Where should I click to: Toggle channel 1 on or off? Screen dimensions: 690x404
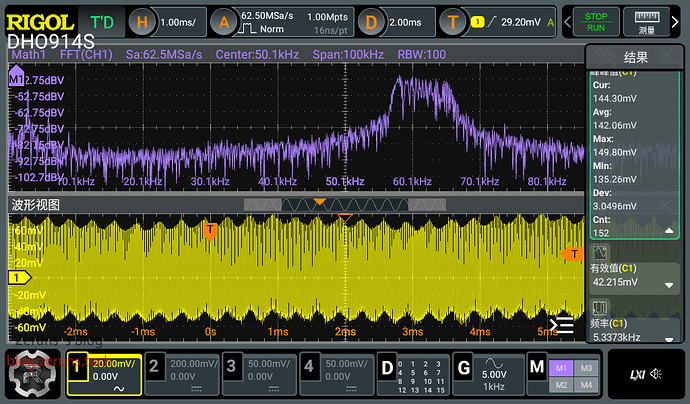point(79,367)
